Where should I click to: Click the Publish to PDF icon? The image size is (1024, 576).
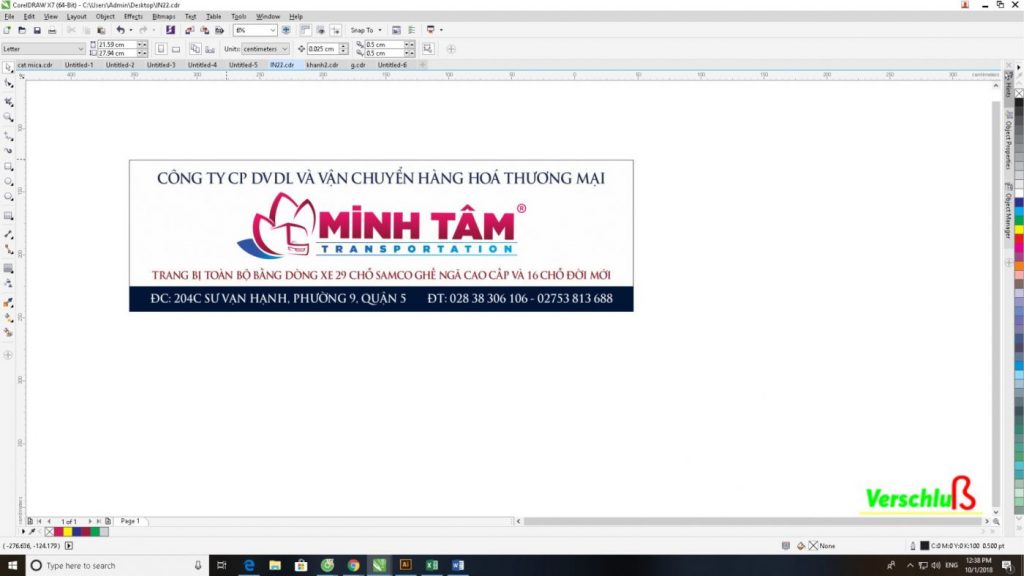pos(219,30)
